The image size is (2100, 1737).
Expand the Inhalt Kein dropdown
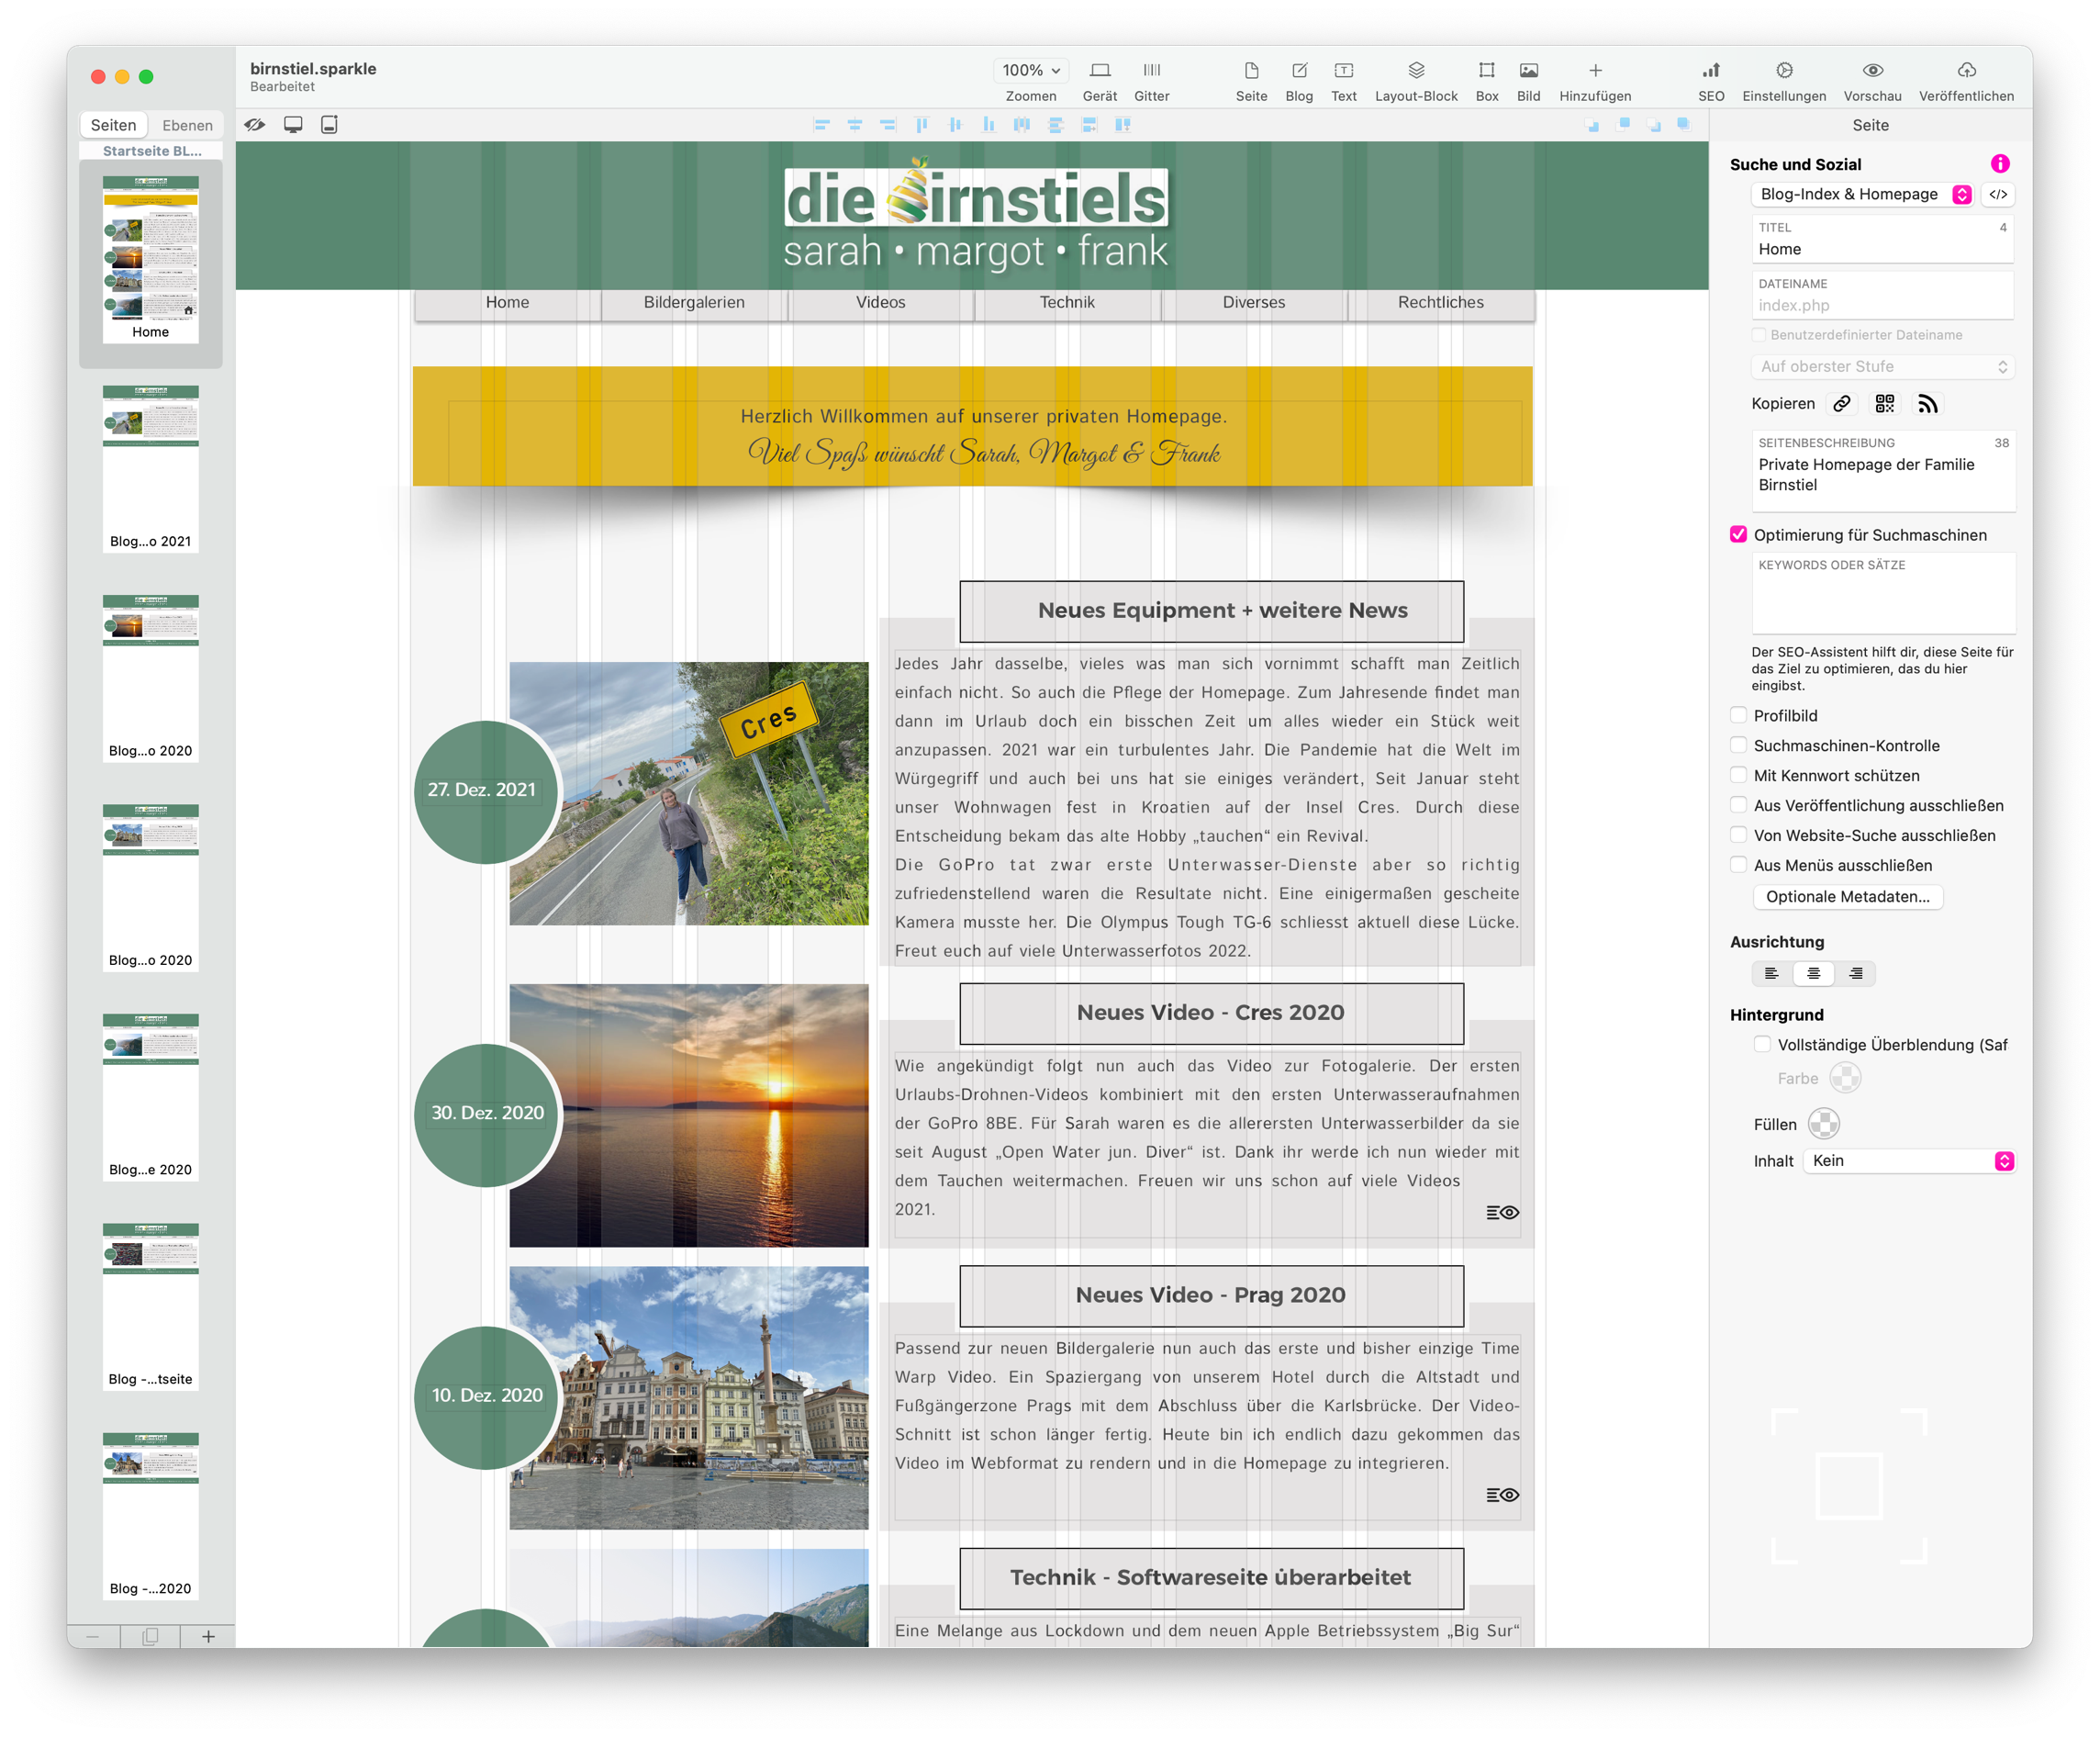pyautogui.click(x=1908, y=1160)
